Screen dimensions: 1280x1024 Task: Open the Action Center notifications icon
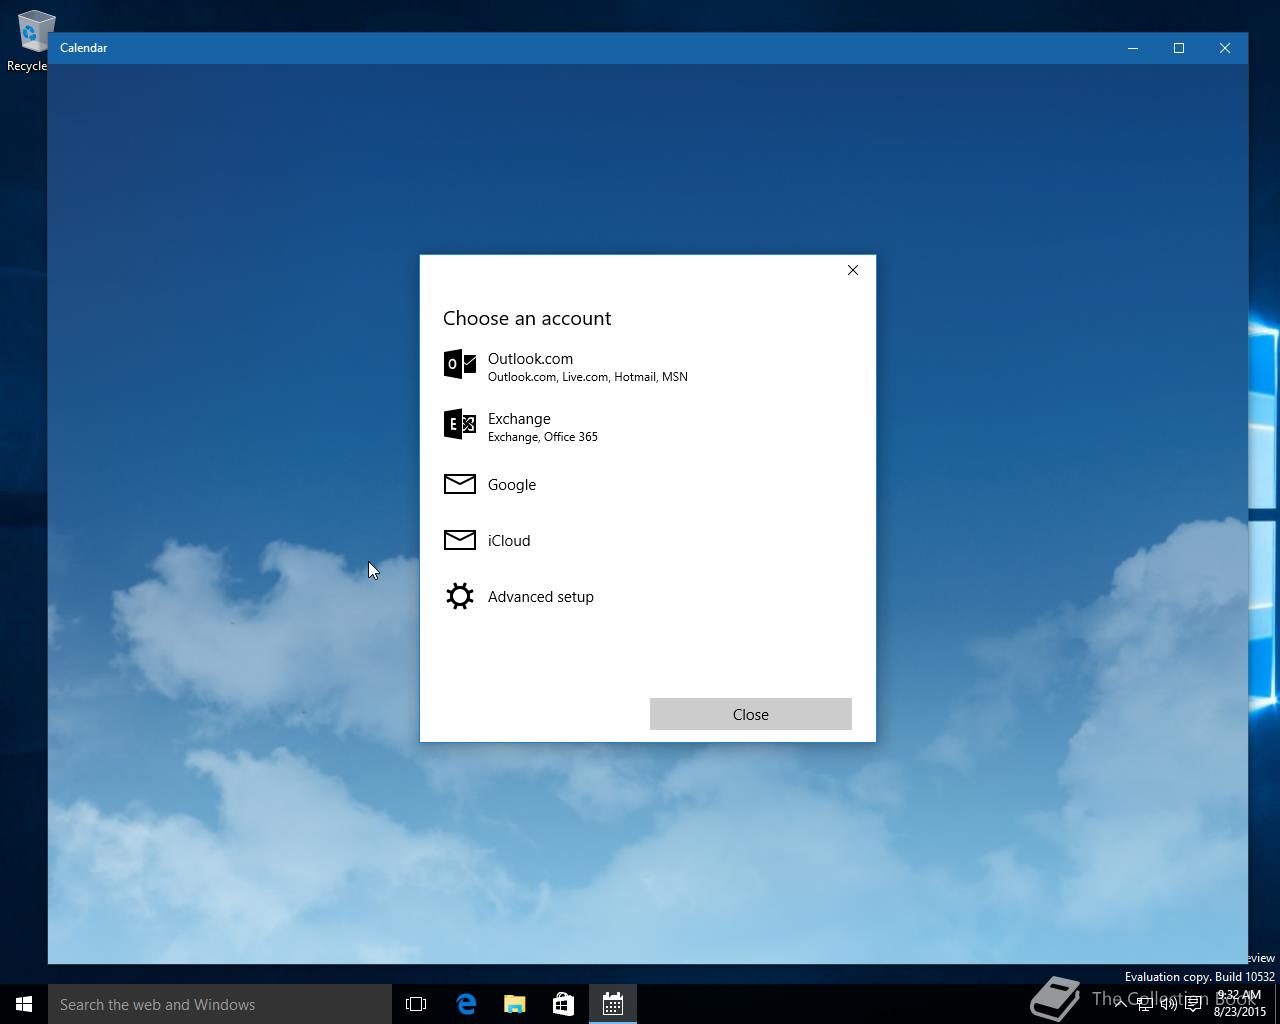click(x=1193, y=1004)
